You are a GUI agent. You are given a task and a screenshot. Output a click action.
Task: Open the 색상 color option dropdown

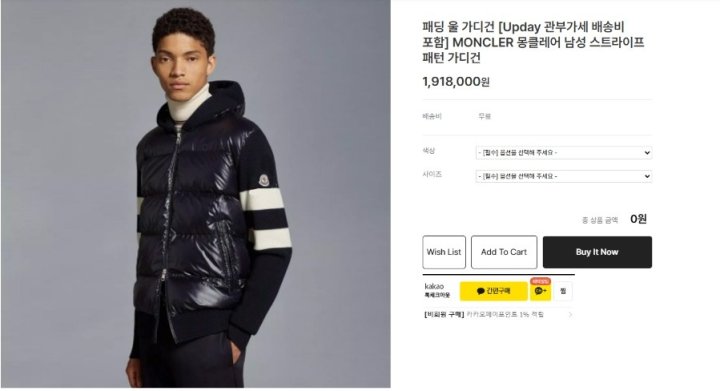click(564, 152)
